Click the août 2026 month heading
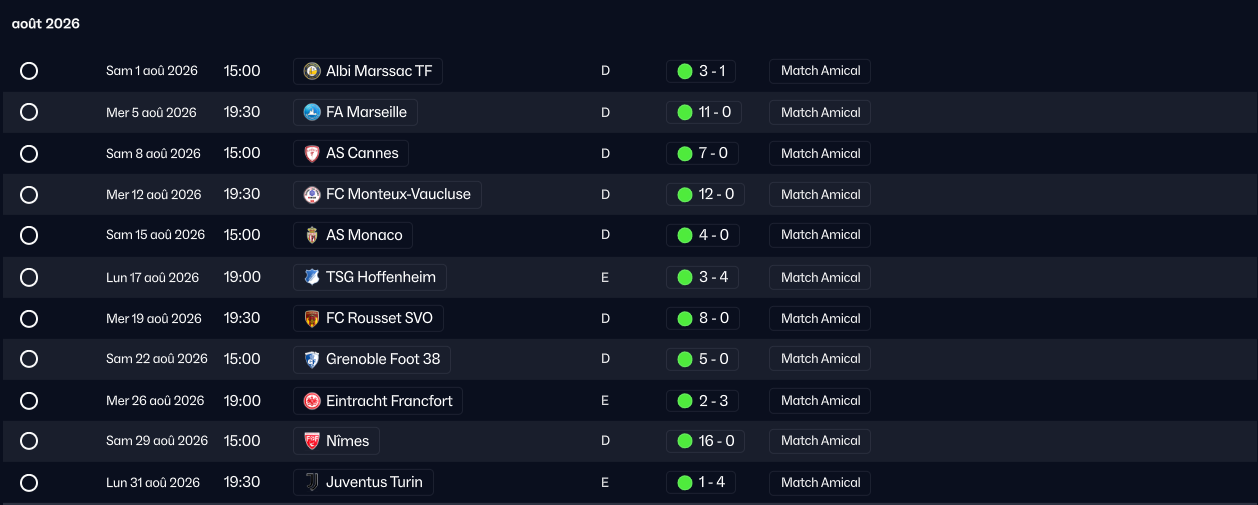1258x505 pixels. click(46, 23)
